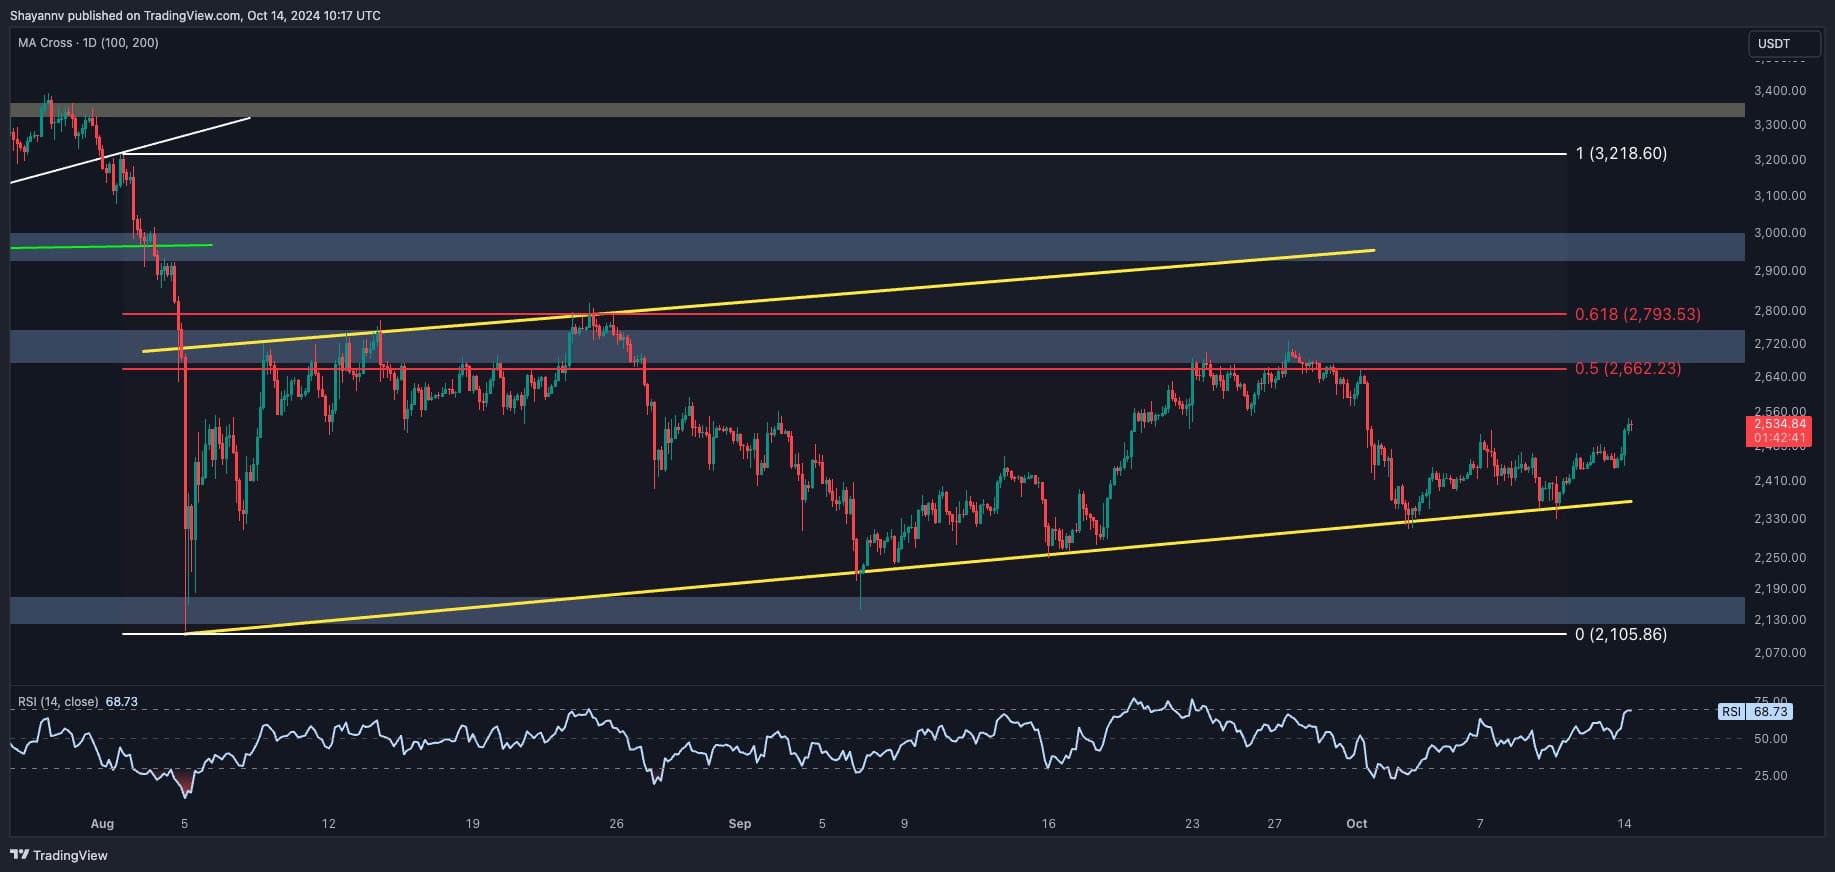
Task: Select the MA Cross indicator legend
Action: pos(88,43)
